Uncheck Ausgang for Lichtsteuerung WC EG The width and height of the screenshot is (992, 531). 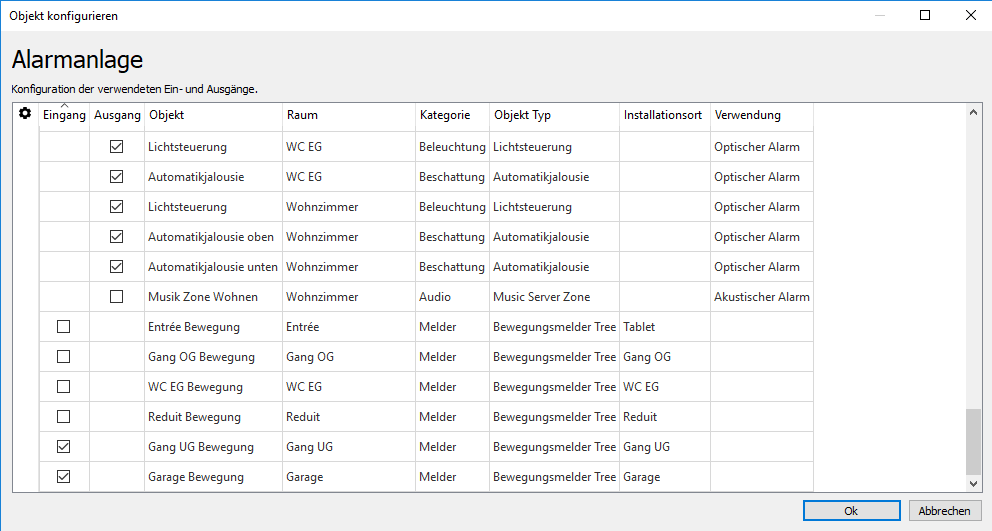click(117, 147)
